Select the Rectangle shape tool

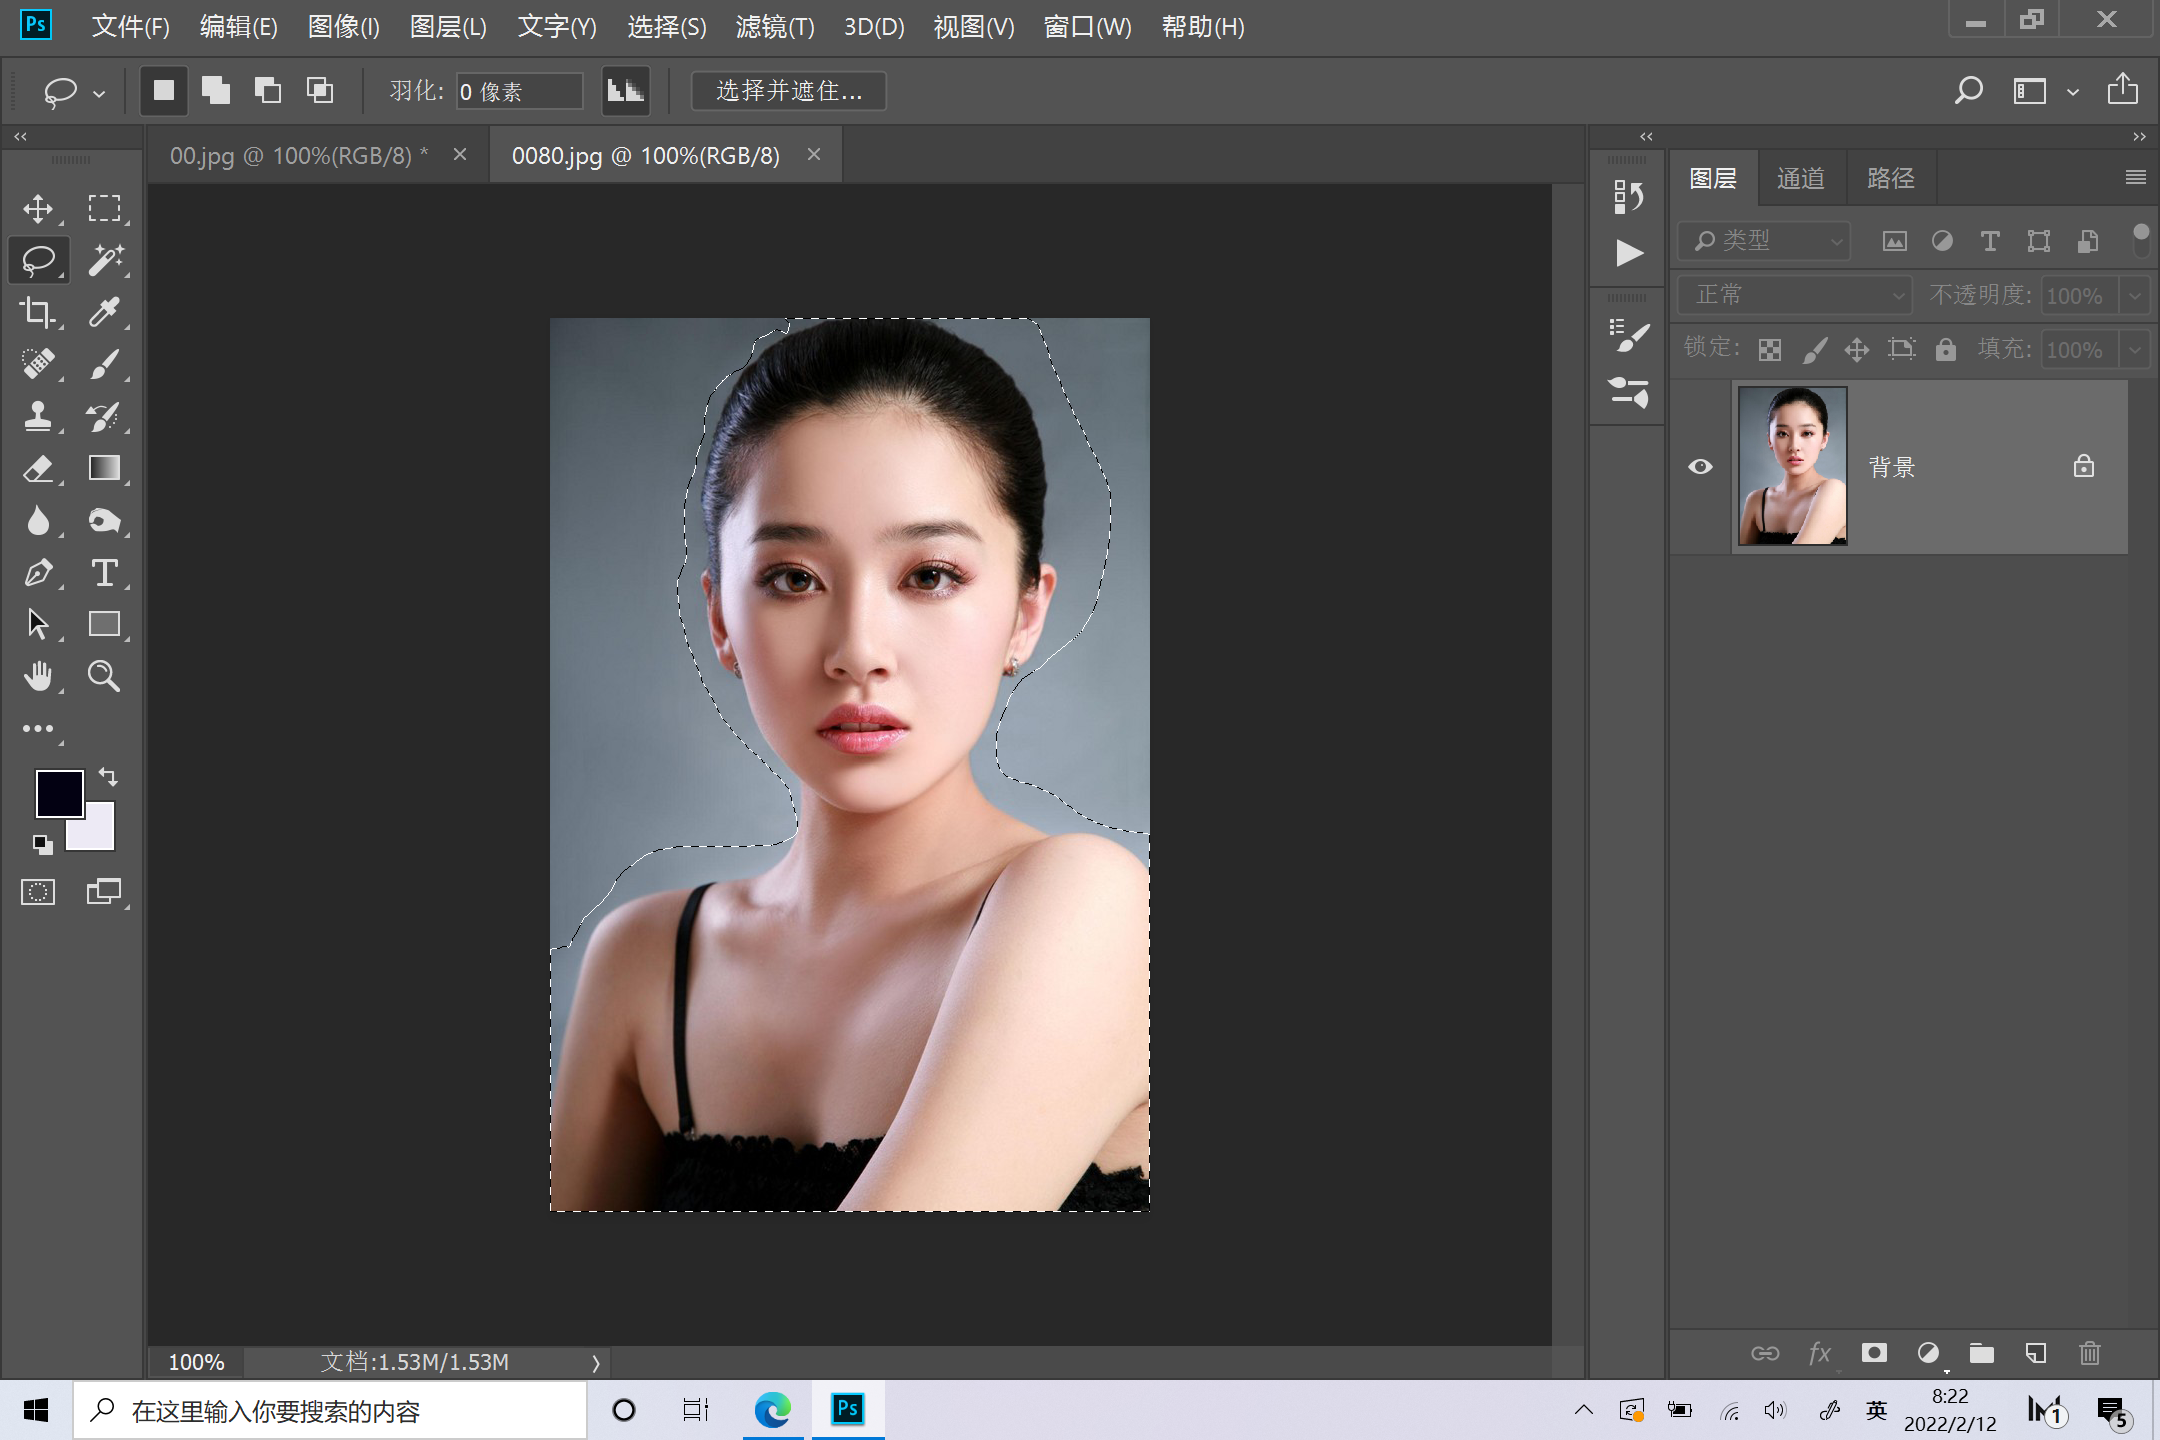(x=104, y=624)
